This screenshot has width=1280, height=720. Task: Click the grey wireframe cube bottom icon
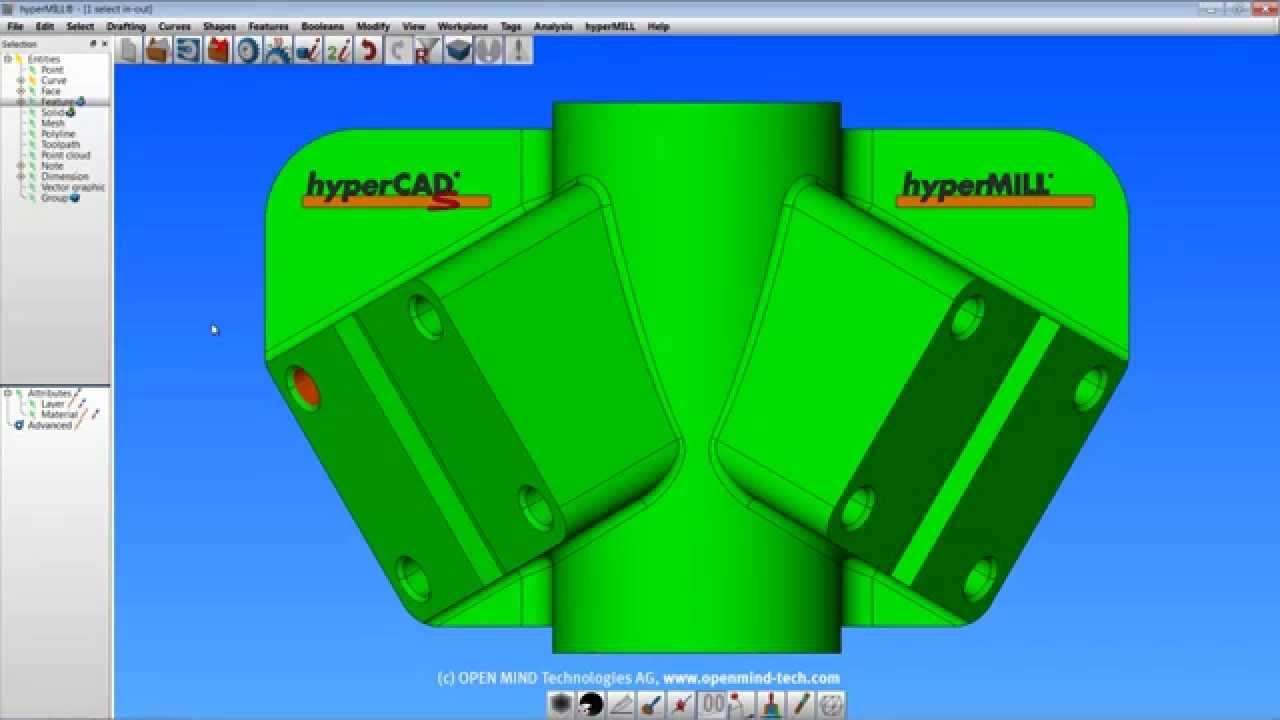tap(831, 704)
